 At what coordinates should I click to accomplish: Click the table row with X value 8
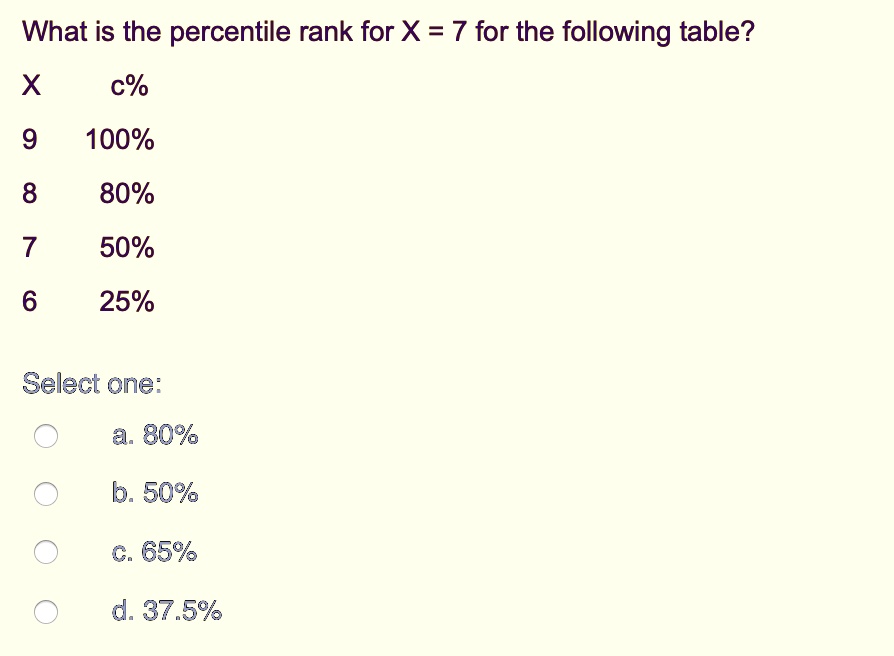(x=30, y=193)
